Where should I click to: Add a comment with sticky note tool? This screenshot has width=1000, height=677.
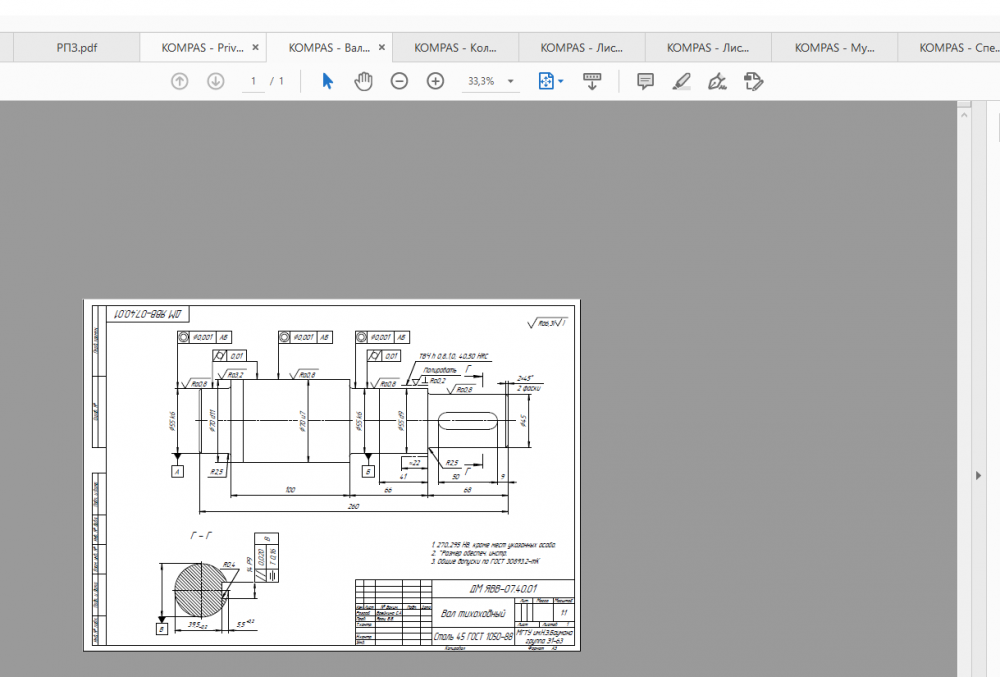[645, 81]
